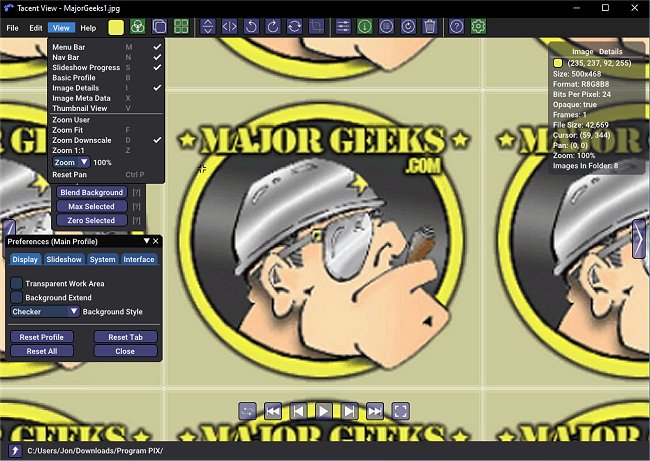Click the Reset All button
The height and width of the screenshot is (461, 650).
[41, 351]
